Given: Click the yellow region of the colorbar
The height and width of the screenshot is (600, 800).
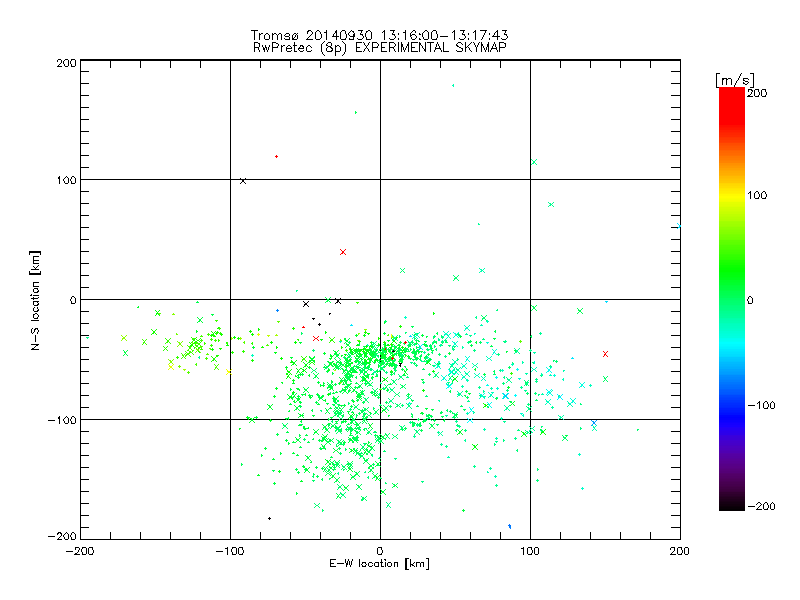Looking at the screenshot, I should coord(732,195).
